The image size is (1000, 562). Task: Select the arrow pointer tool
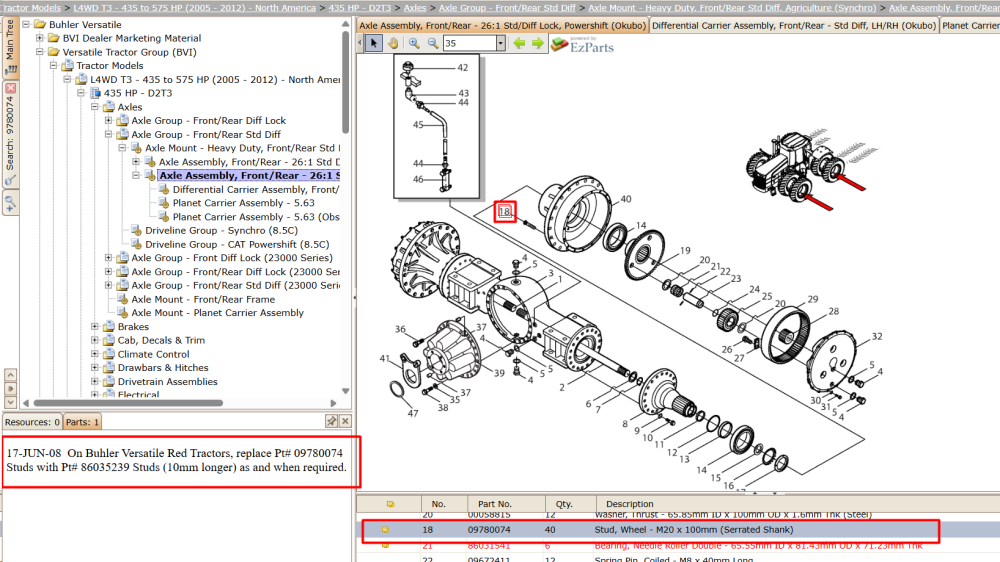(x=374, y=43)
